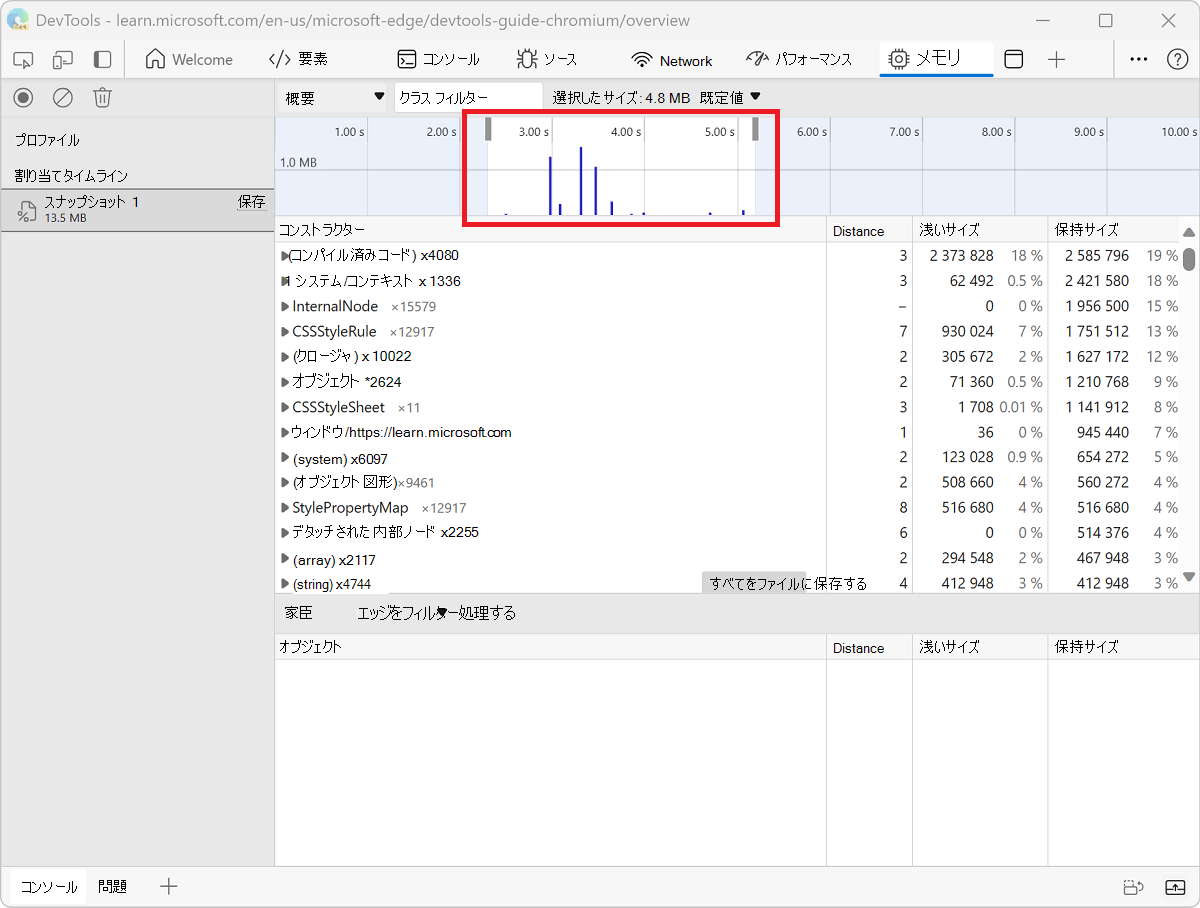
Task: Click オブジェクト column header in lower table
Action: point(551,647)
